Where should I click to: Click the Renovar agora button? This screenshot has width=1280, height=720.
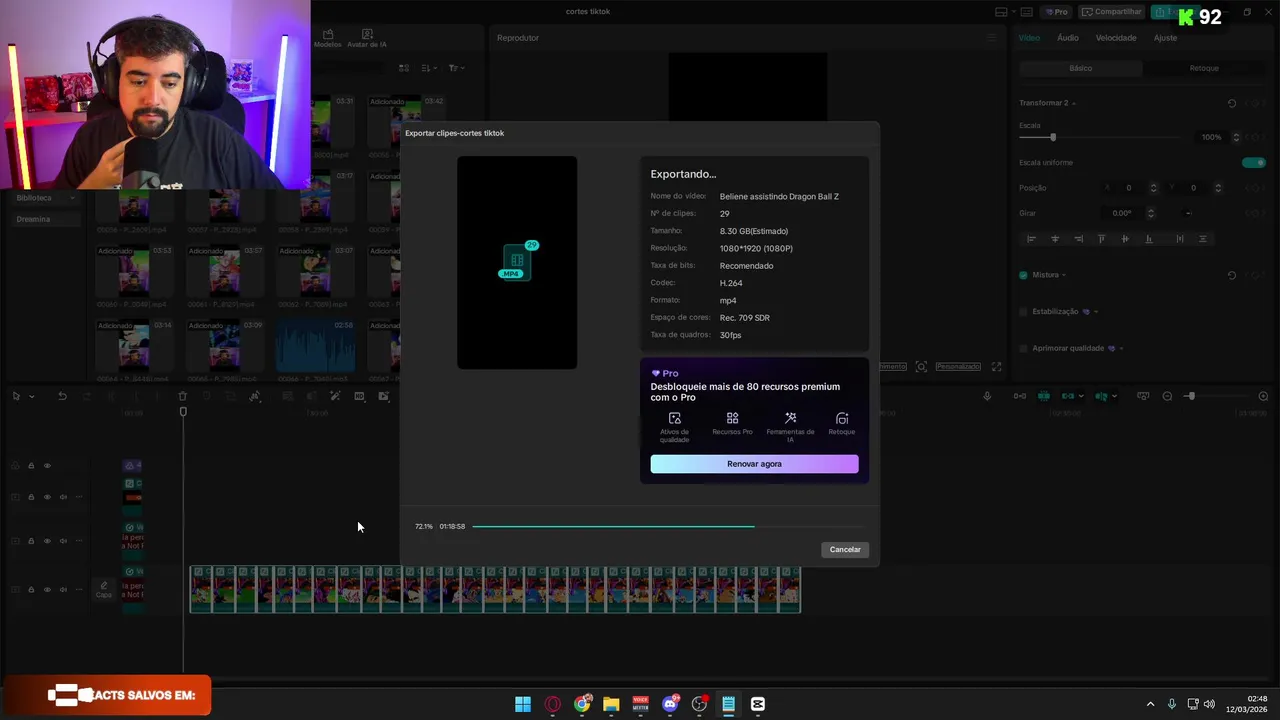click(x=754, y=464)
